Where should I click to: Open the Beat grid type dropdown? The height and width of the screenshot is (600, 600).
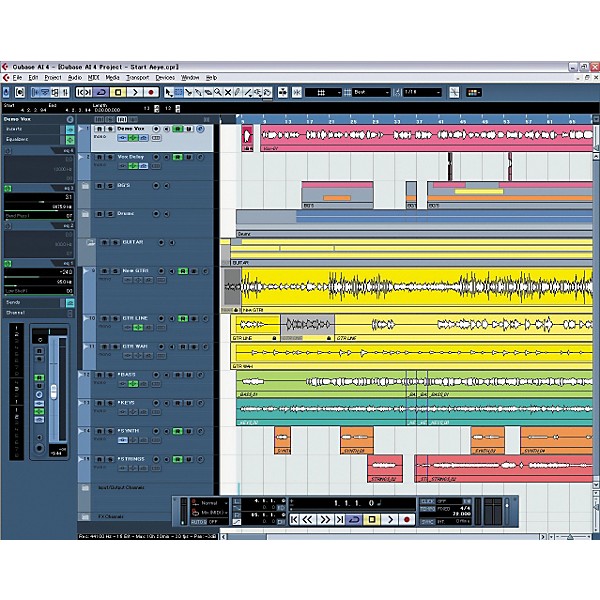[371, 92]
